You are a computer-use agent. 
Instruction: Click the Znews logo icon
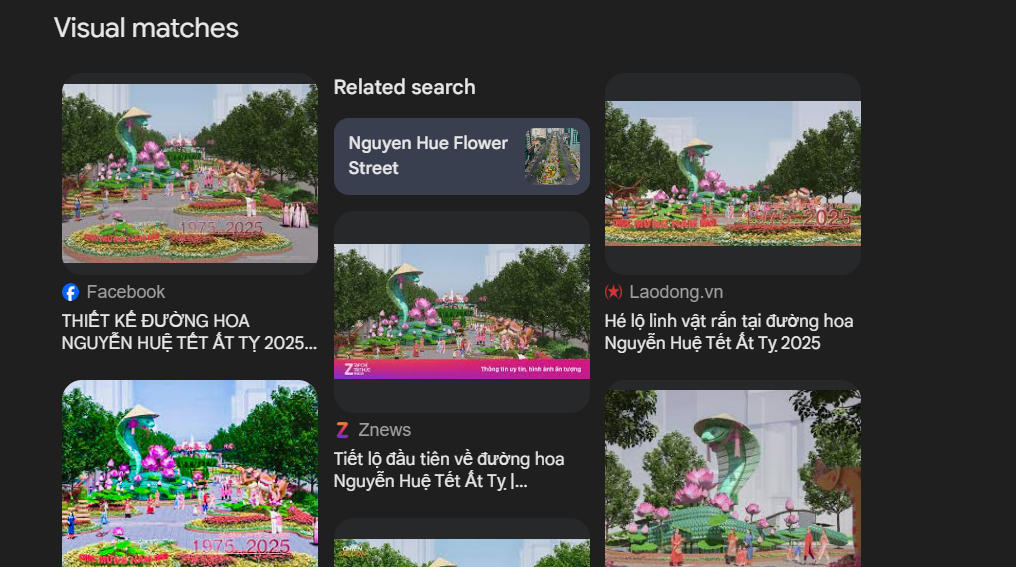pyautogui.click(x=342, y=430)
